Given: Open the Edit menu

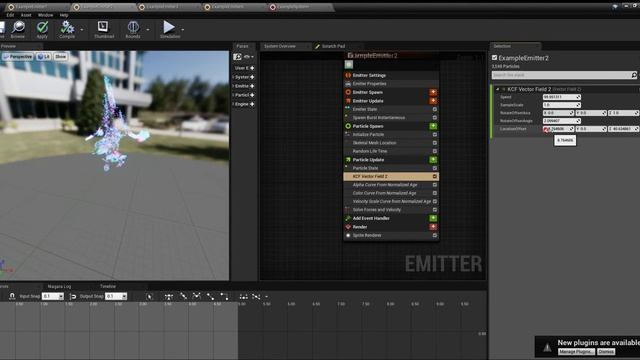Looking at the screenshot, I should tap(10, 15).
